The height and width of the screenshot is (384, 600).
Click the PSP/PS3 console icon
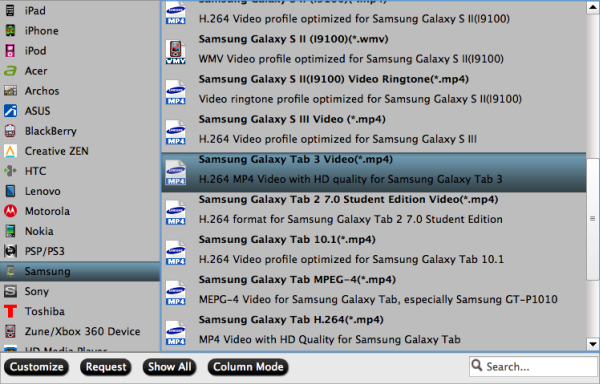[x=10, y=251]
